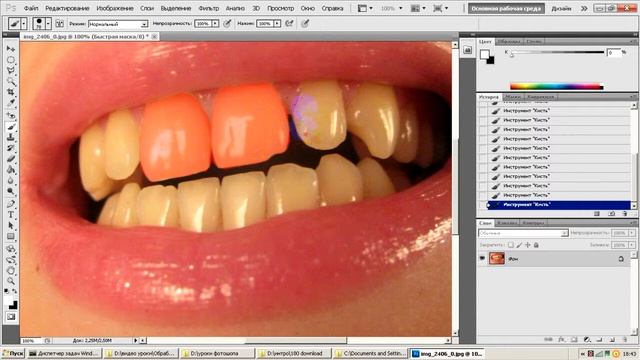This screenshot has height=360, width=640.
Task: Select the Crop tool
Action: click(11, 93)
